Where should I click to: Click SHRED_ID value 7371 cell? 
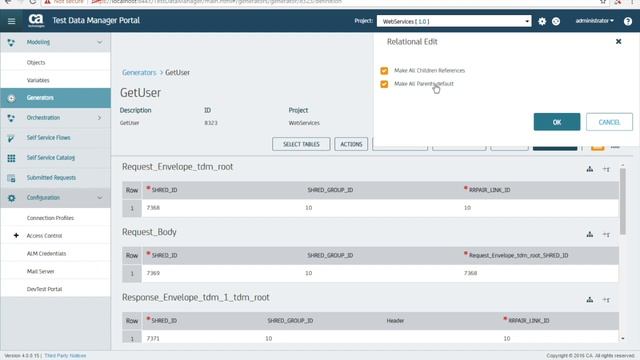153,338
